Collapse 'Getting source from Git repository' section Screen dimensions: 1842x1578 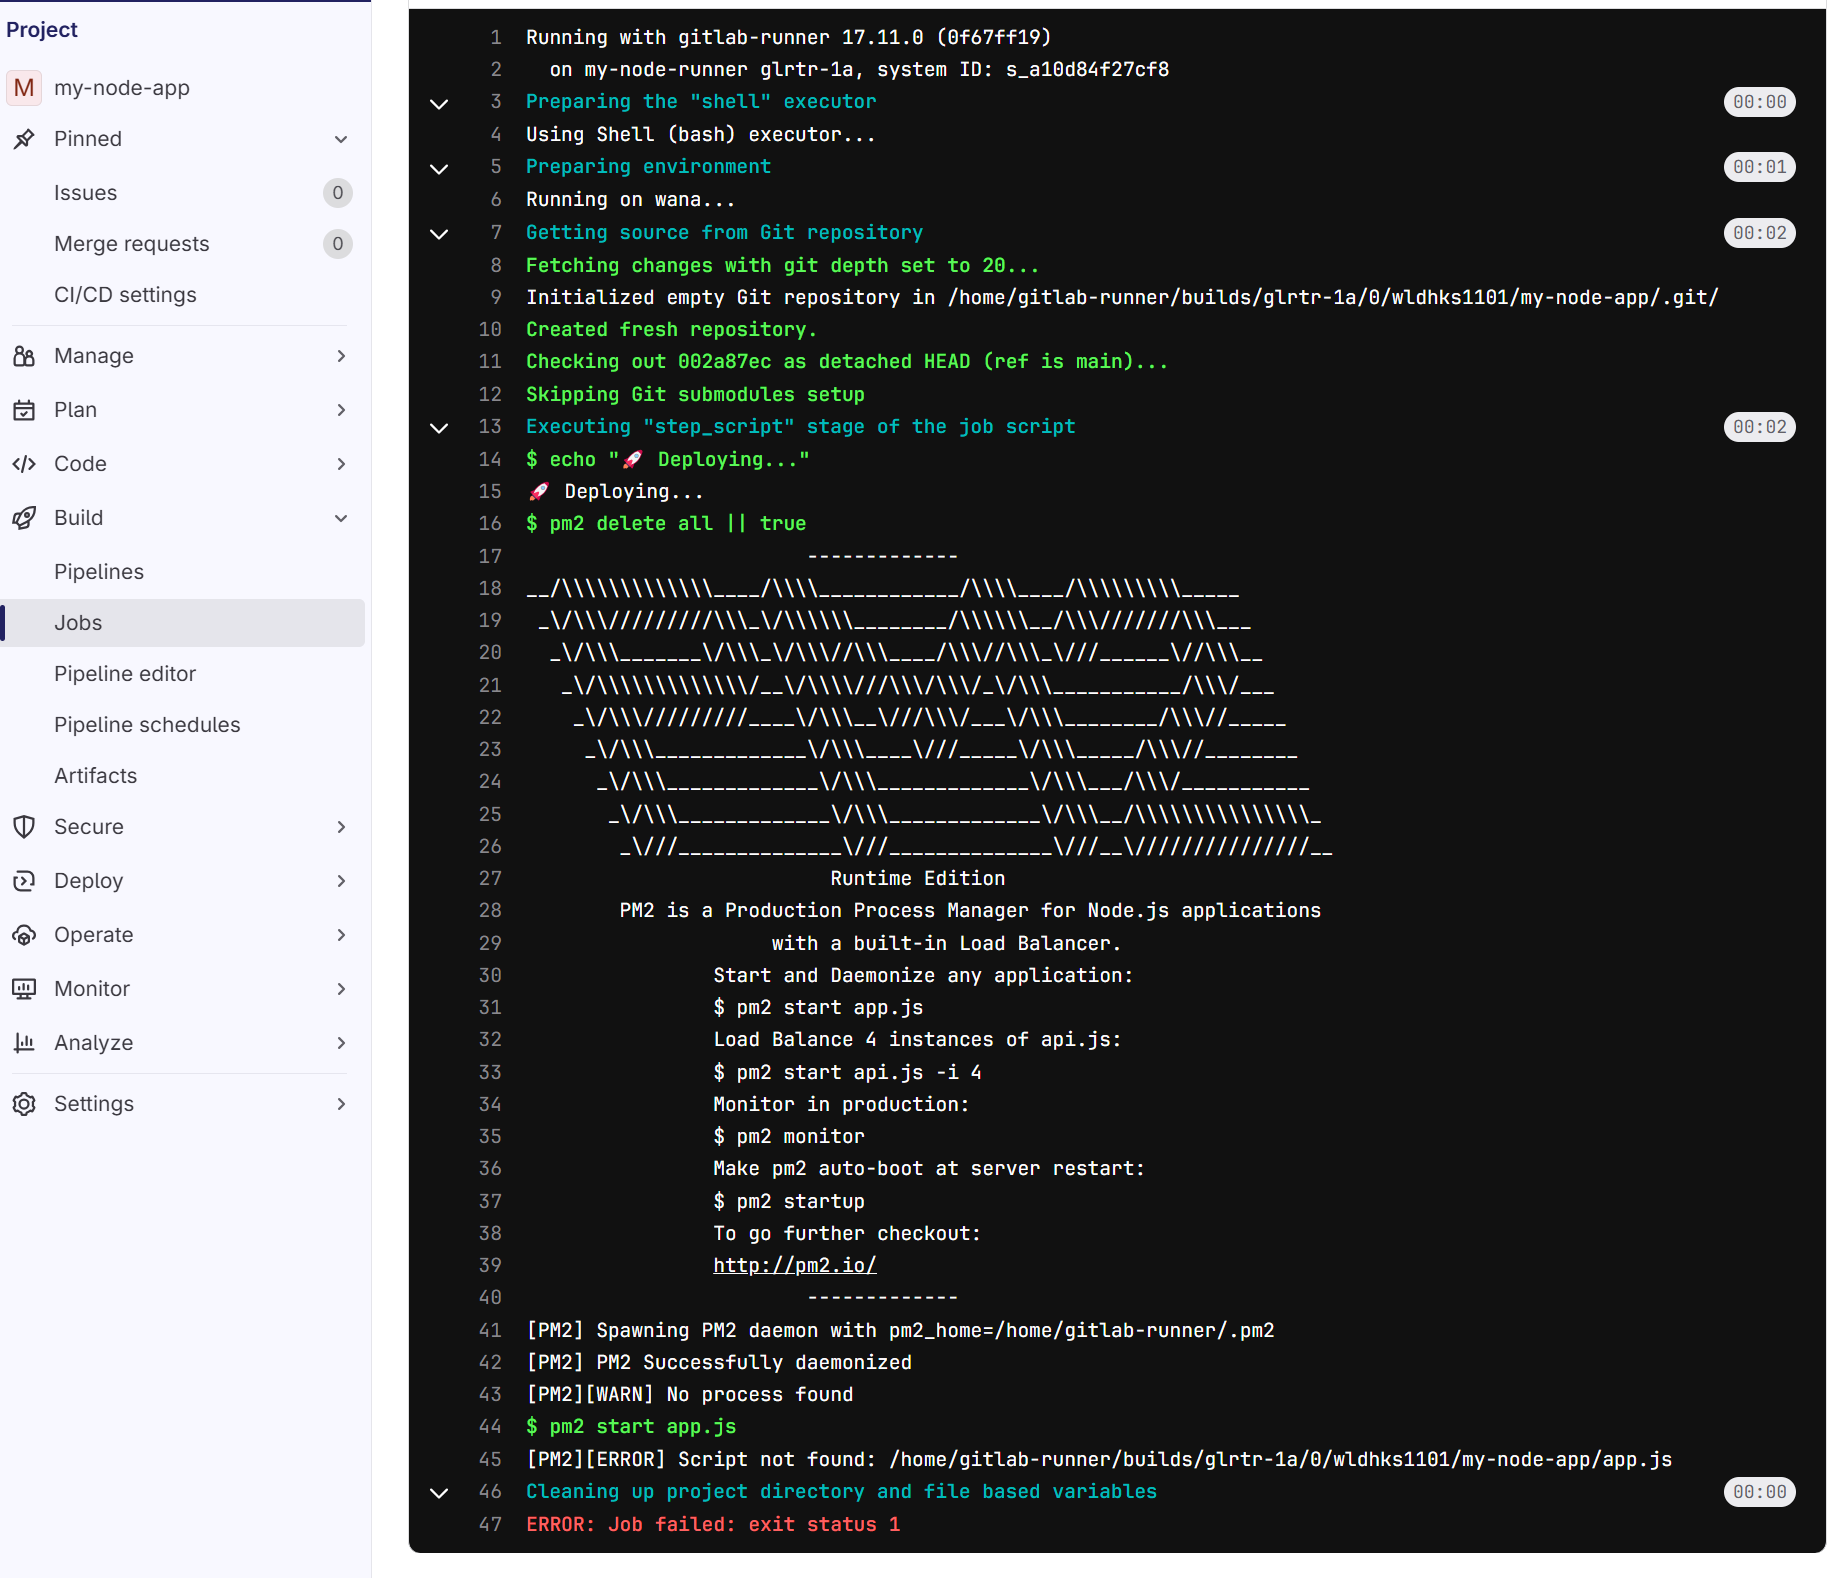(439, 234)
